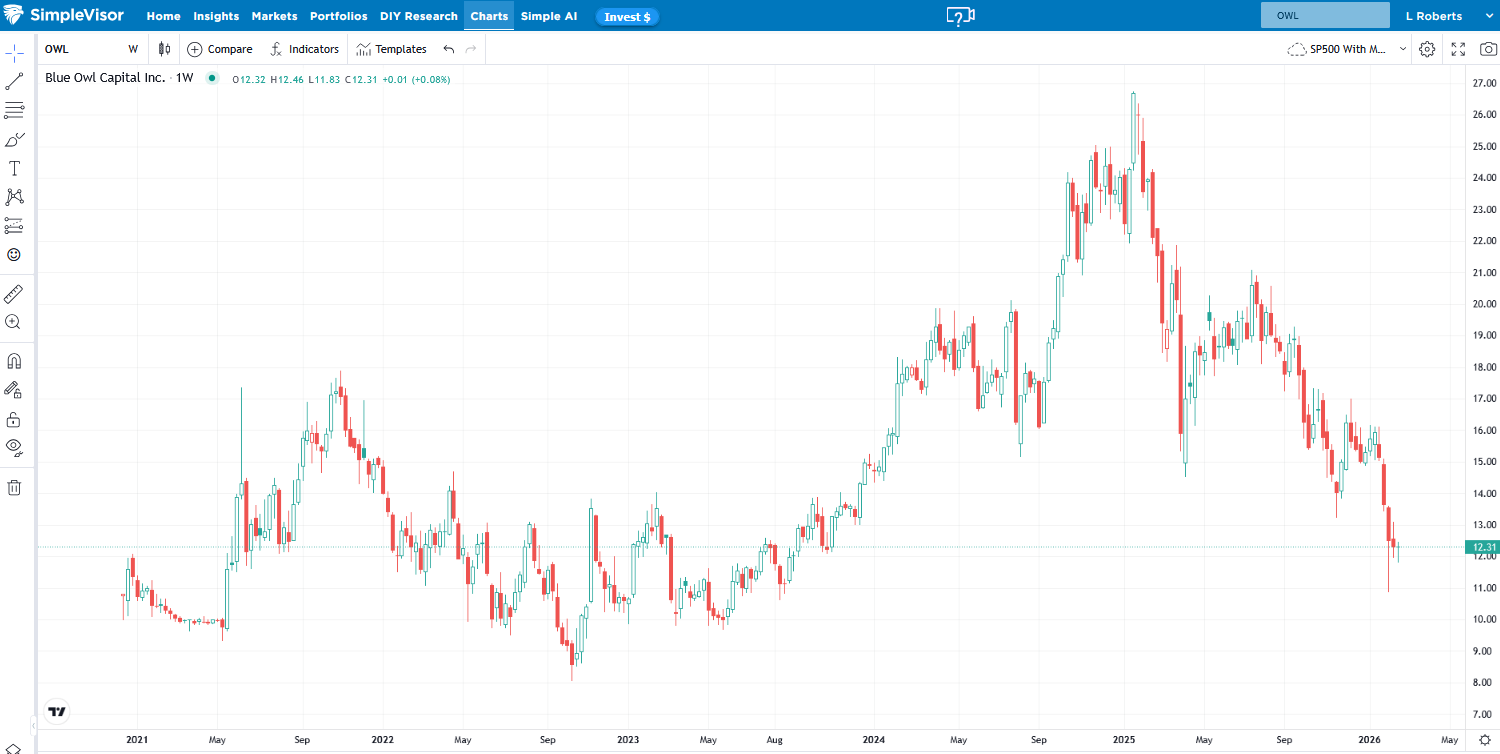Image resolution: width=1500 pixels, height=754 pixels.
Task: Click the Invest $ button
Action: 627,17
